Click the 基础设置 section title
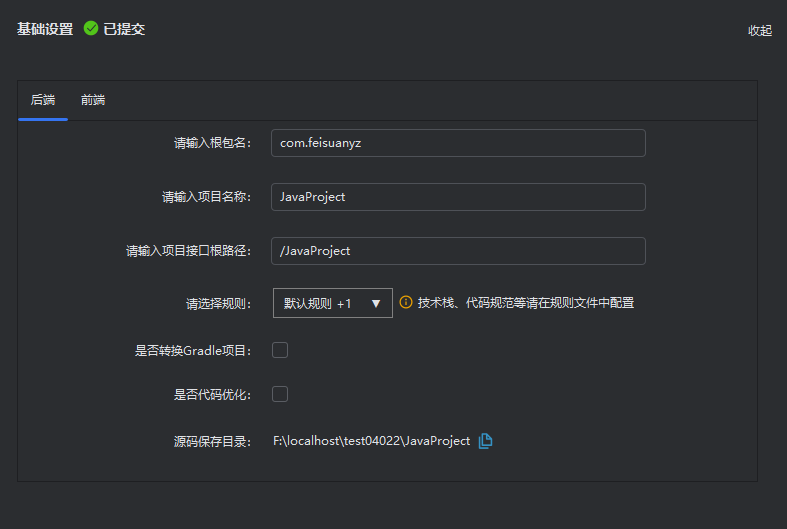This screenshot has width=787, height=529. click(45, 29)
